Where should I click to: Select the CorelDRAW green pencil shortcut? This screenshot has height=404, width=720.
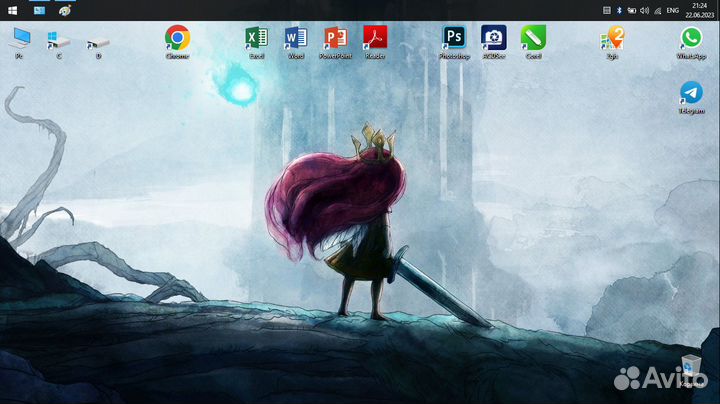click(x=533, y=42)
